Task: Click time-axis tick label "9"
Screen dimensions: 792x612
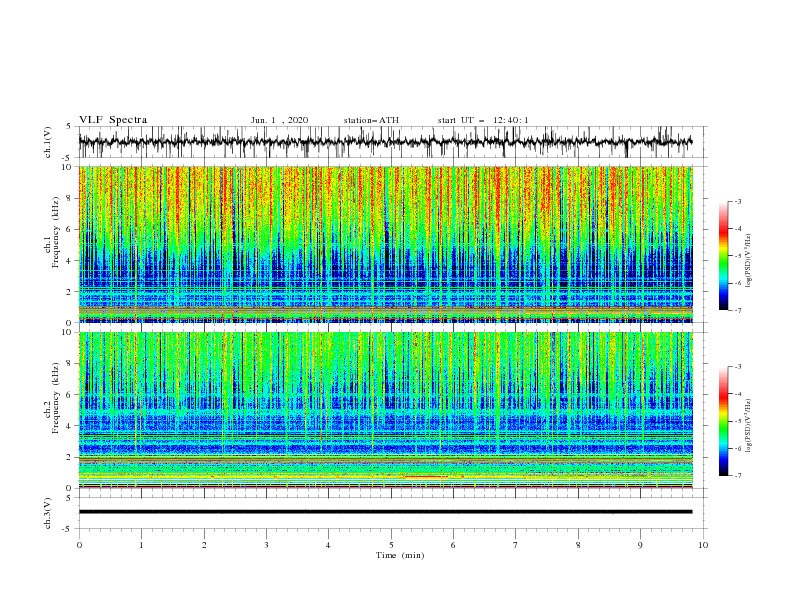Action: [640, 545]
